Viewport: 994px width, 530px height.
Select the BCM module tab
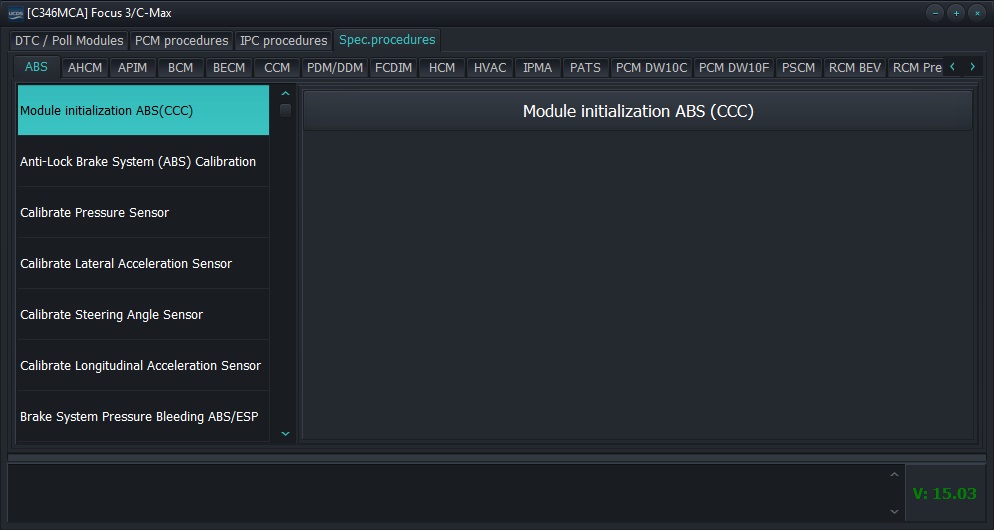pos(181,68)
